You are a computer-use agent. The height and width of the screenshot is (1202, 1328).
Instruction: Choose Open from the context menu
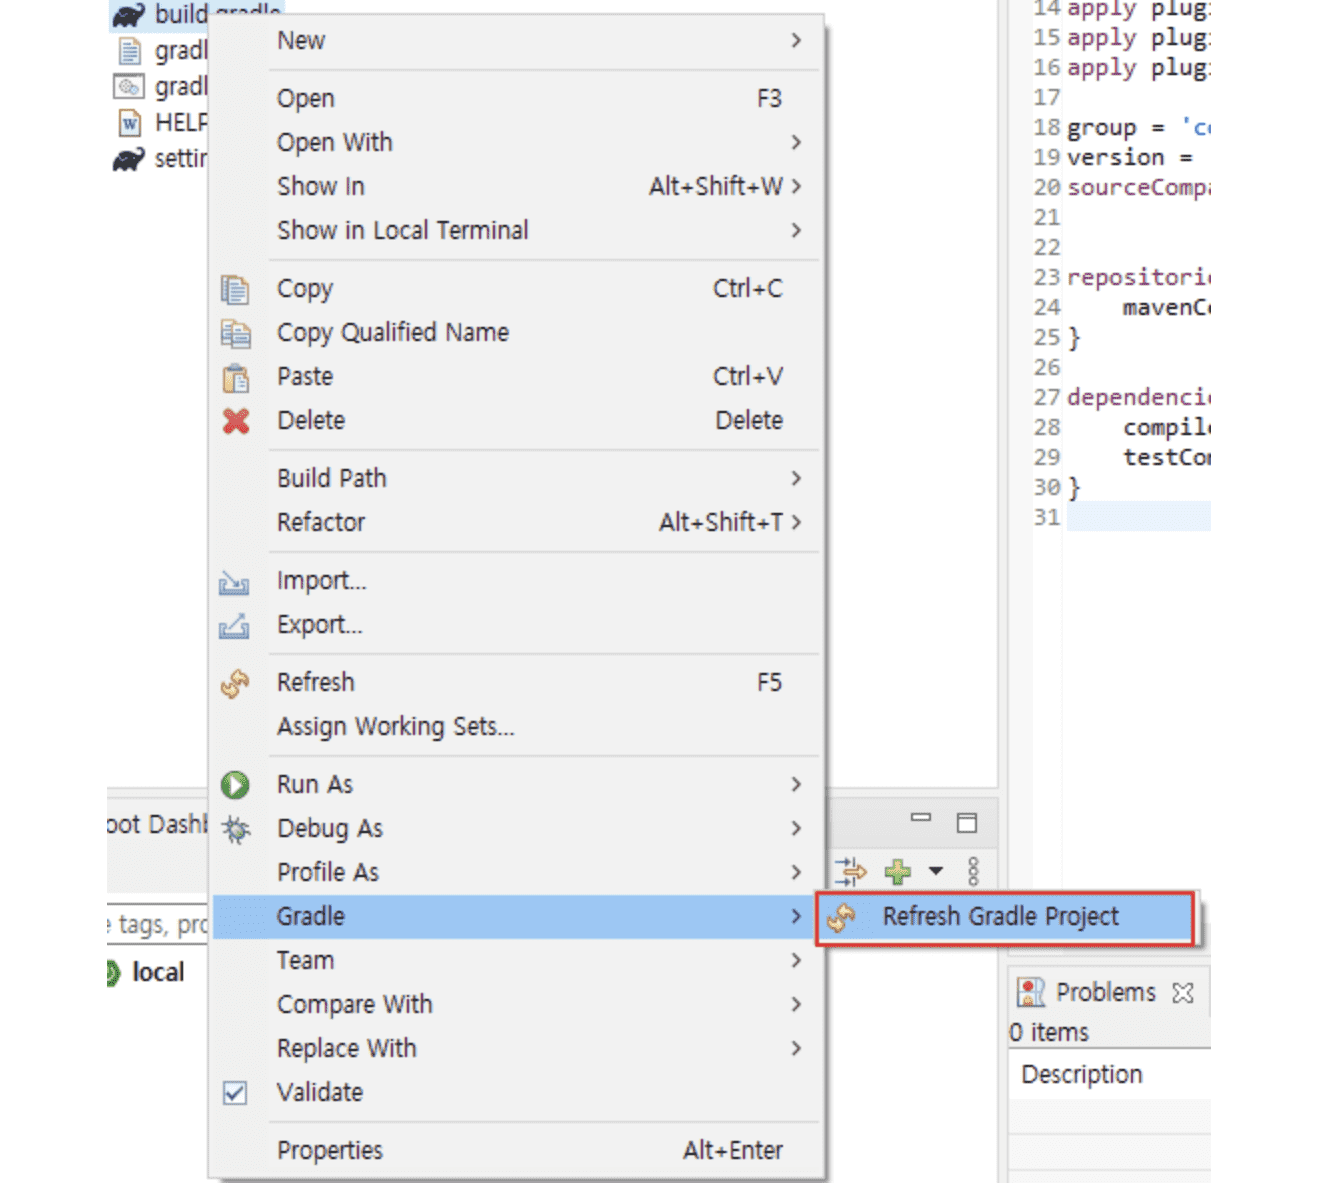click(518, 99)
